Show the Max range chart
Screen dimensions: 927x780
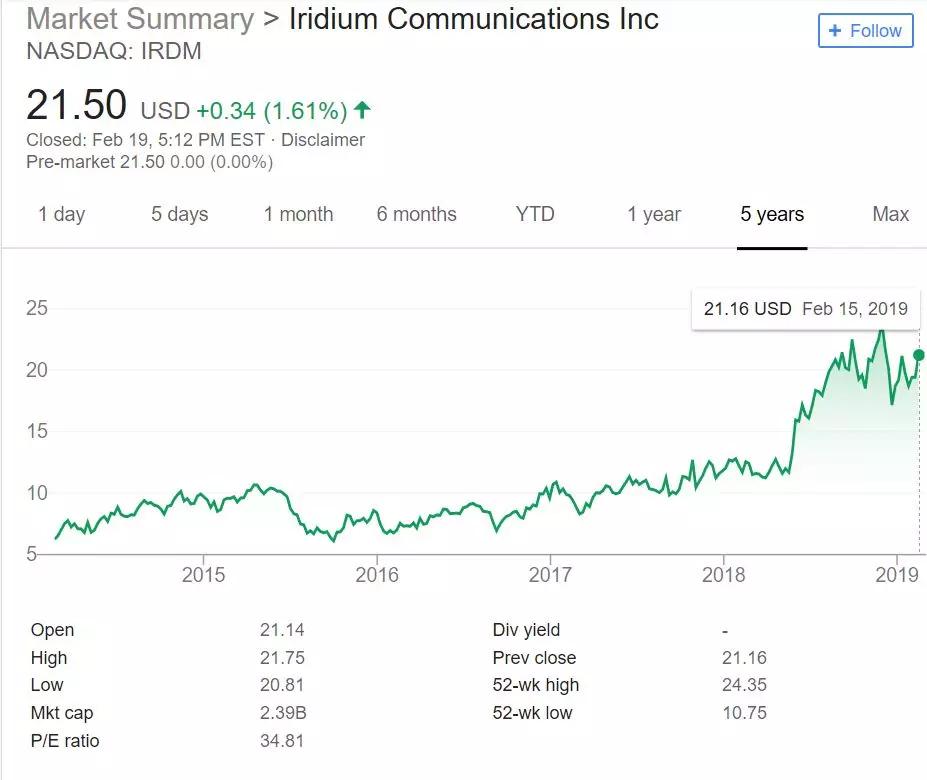(890, 214)
